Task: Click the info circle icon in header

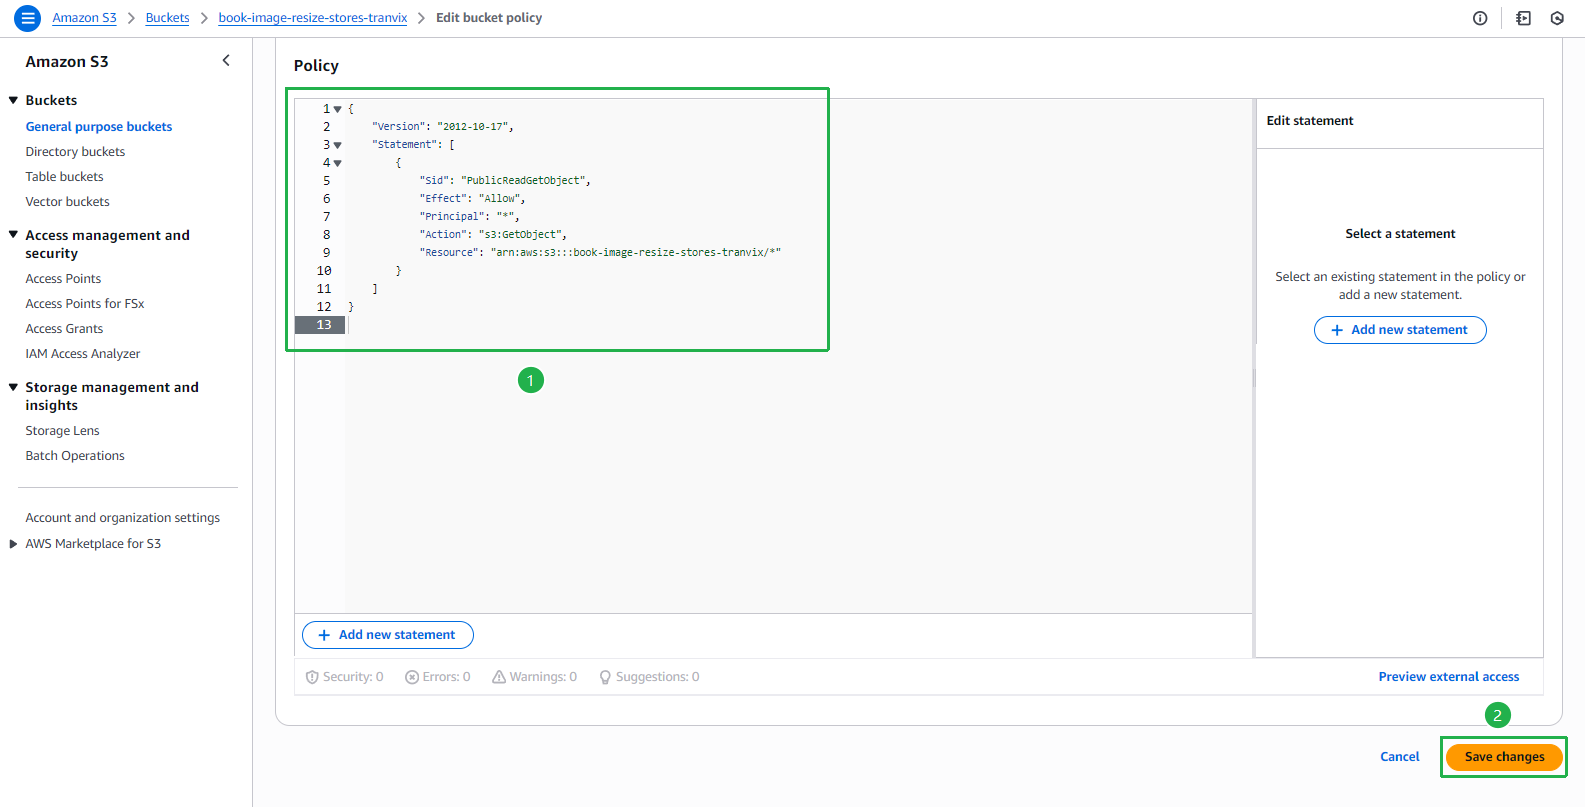Action: [x=1480, y=18]
